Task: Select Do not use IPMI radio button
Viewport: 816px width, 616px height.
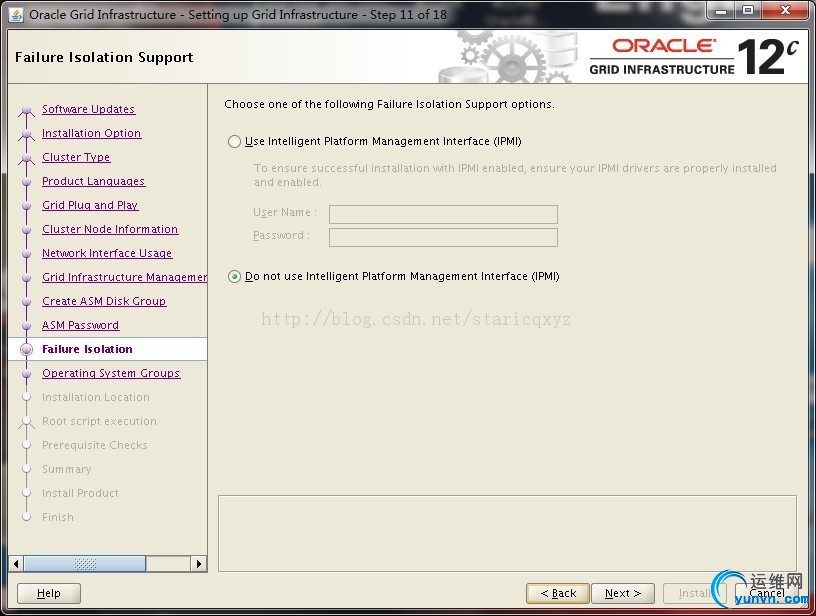Action: coord(234,276)
